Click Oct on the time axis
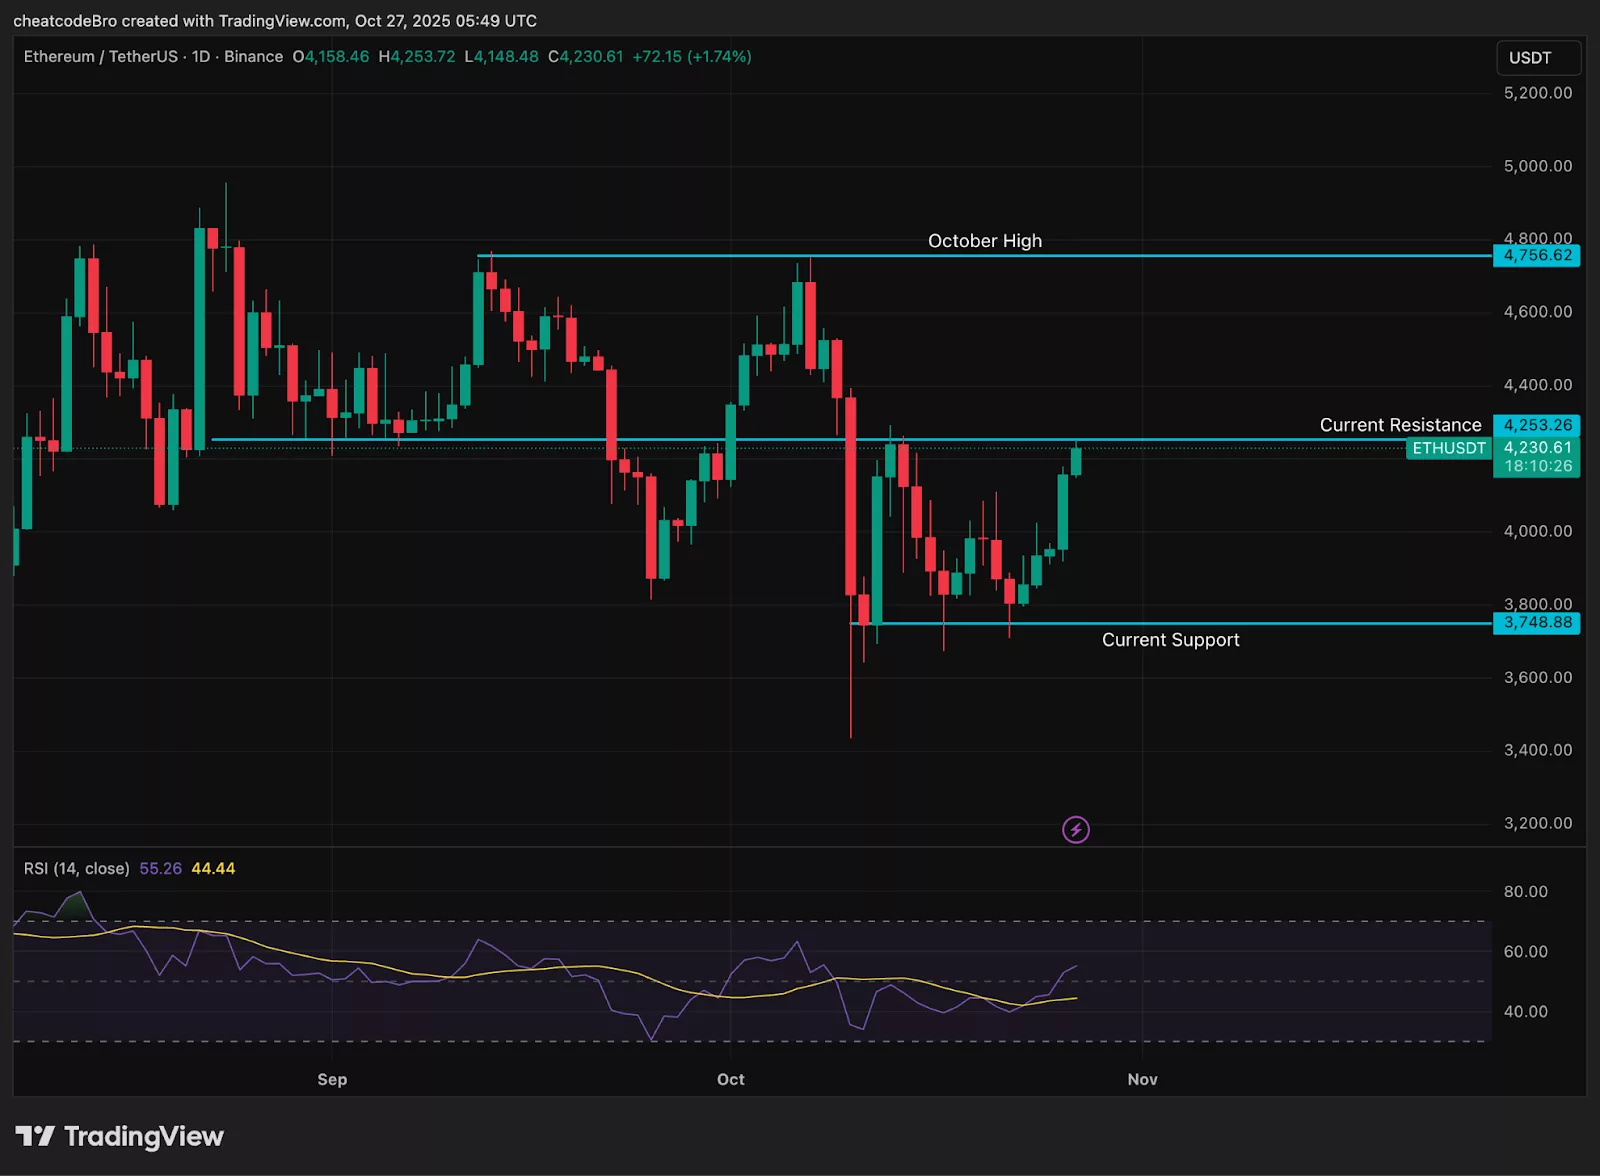The image size is (1600, 1176). (730, 1080)
